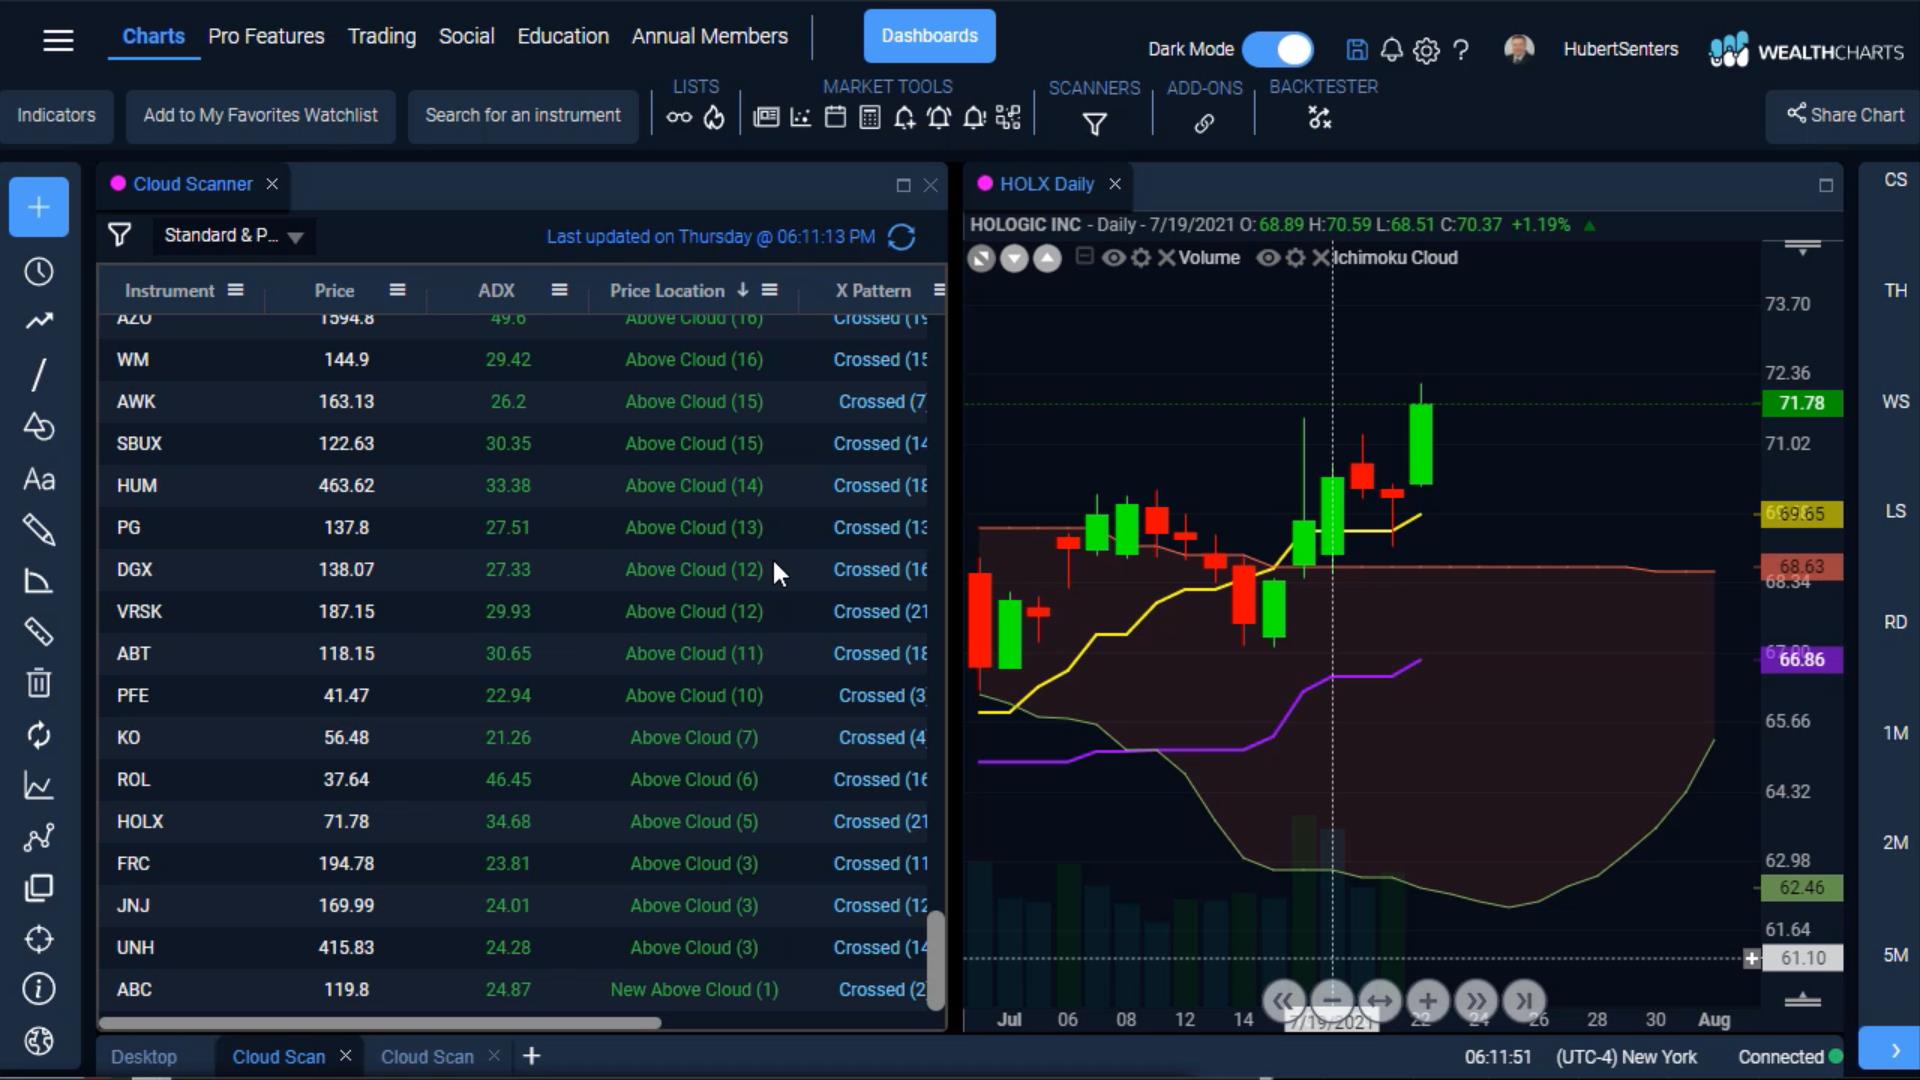This screenshot has height=1080, width=1920.
Task: Click the help question mark icon
Action: [x=1461, y=50]
